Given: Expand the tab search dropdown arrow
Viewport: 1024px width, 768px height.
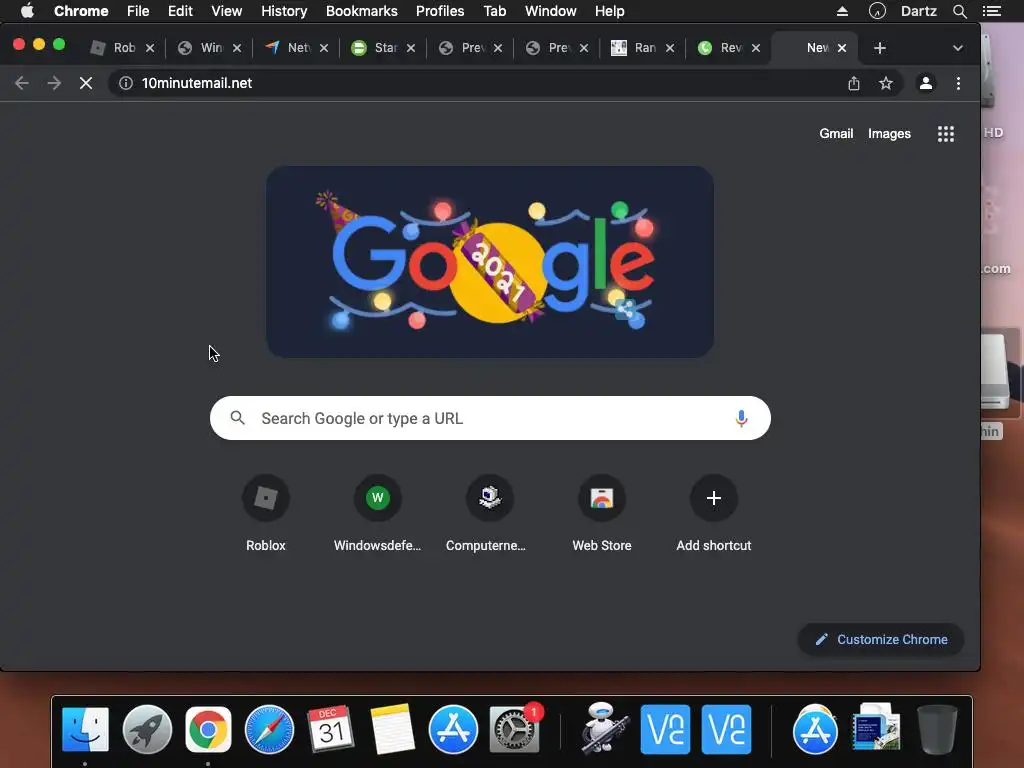Looking at the screenshot, I should [x=957, y=48].
